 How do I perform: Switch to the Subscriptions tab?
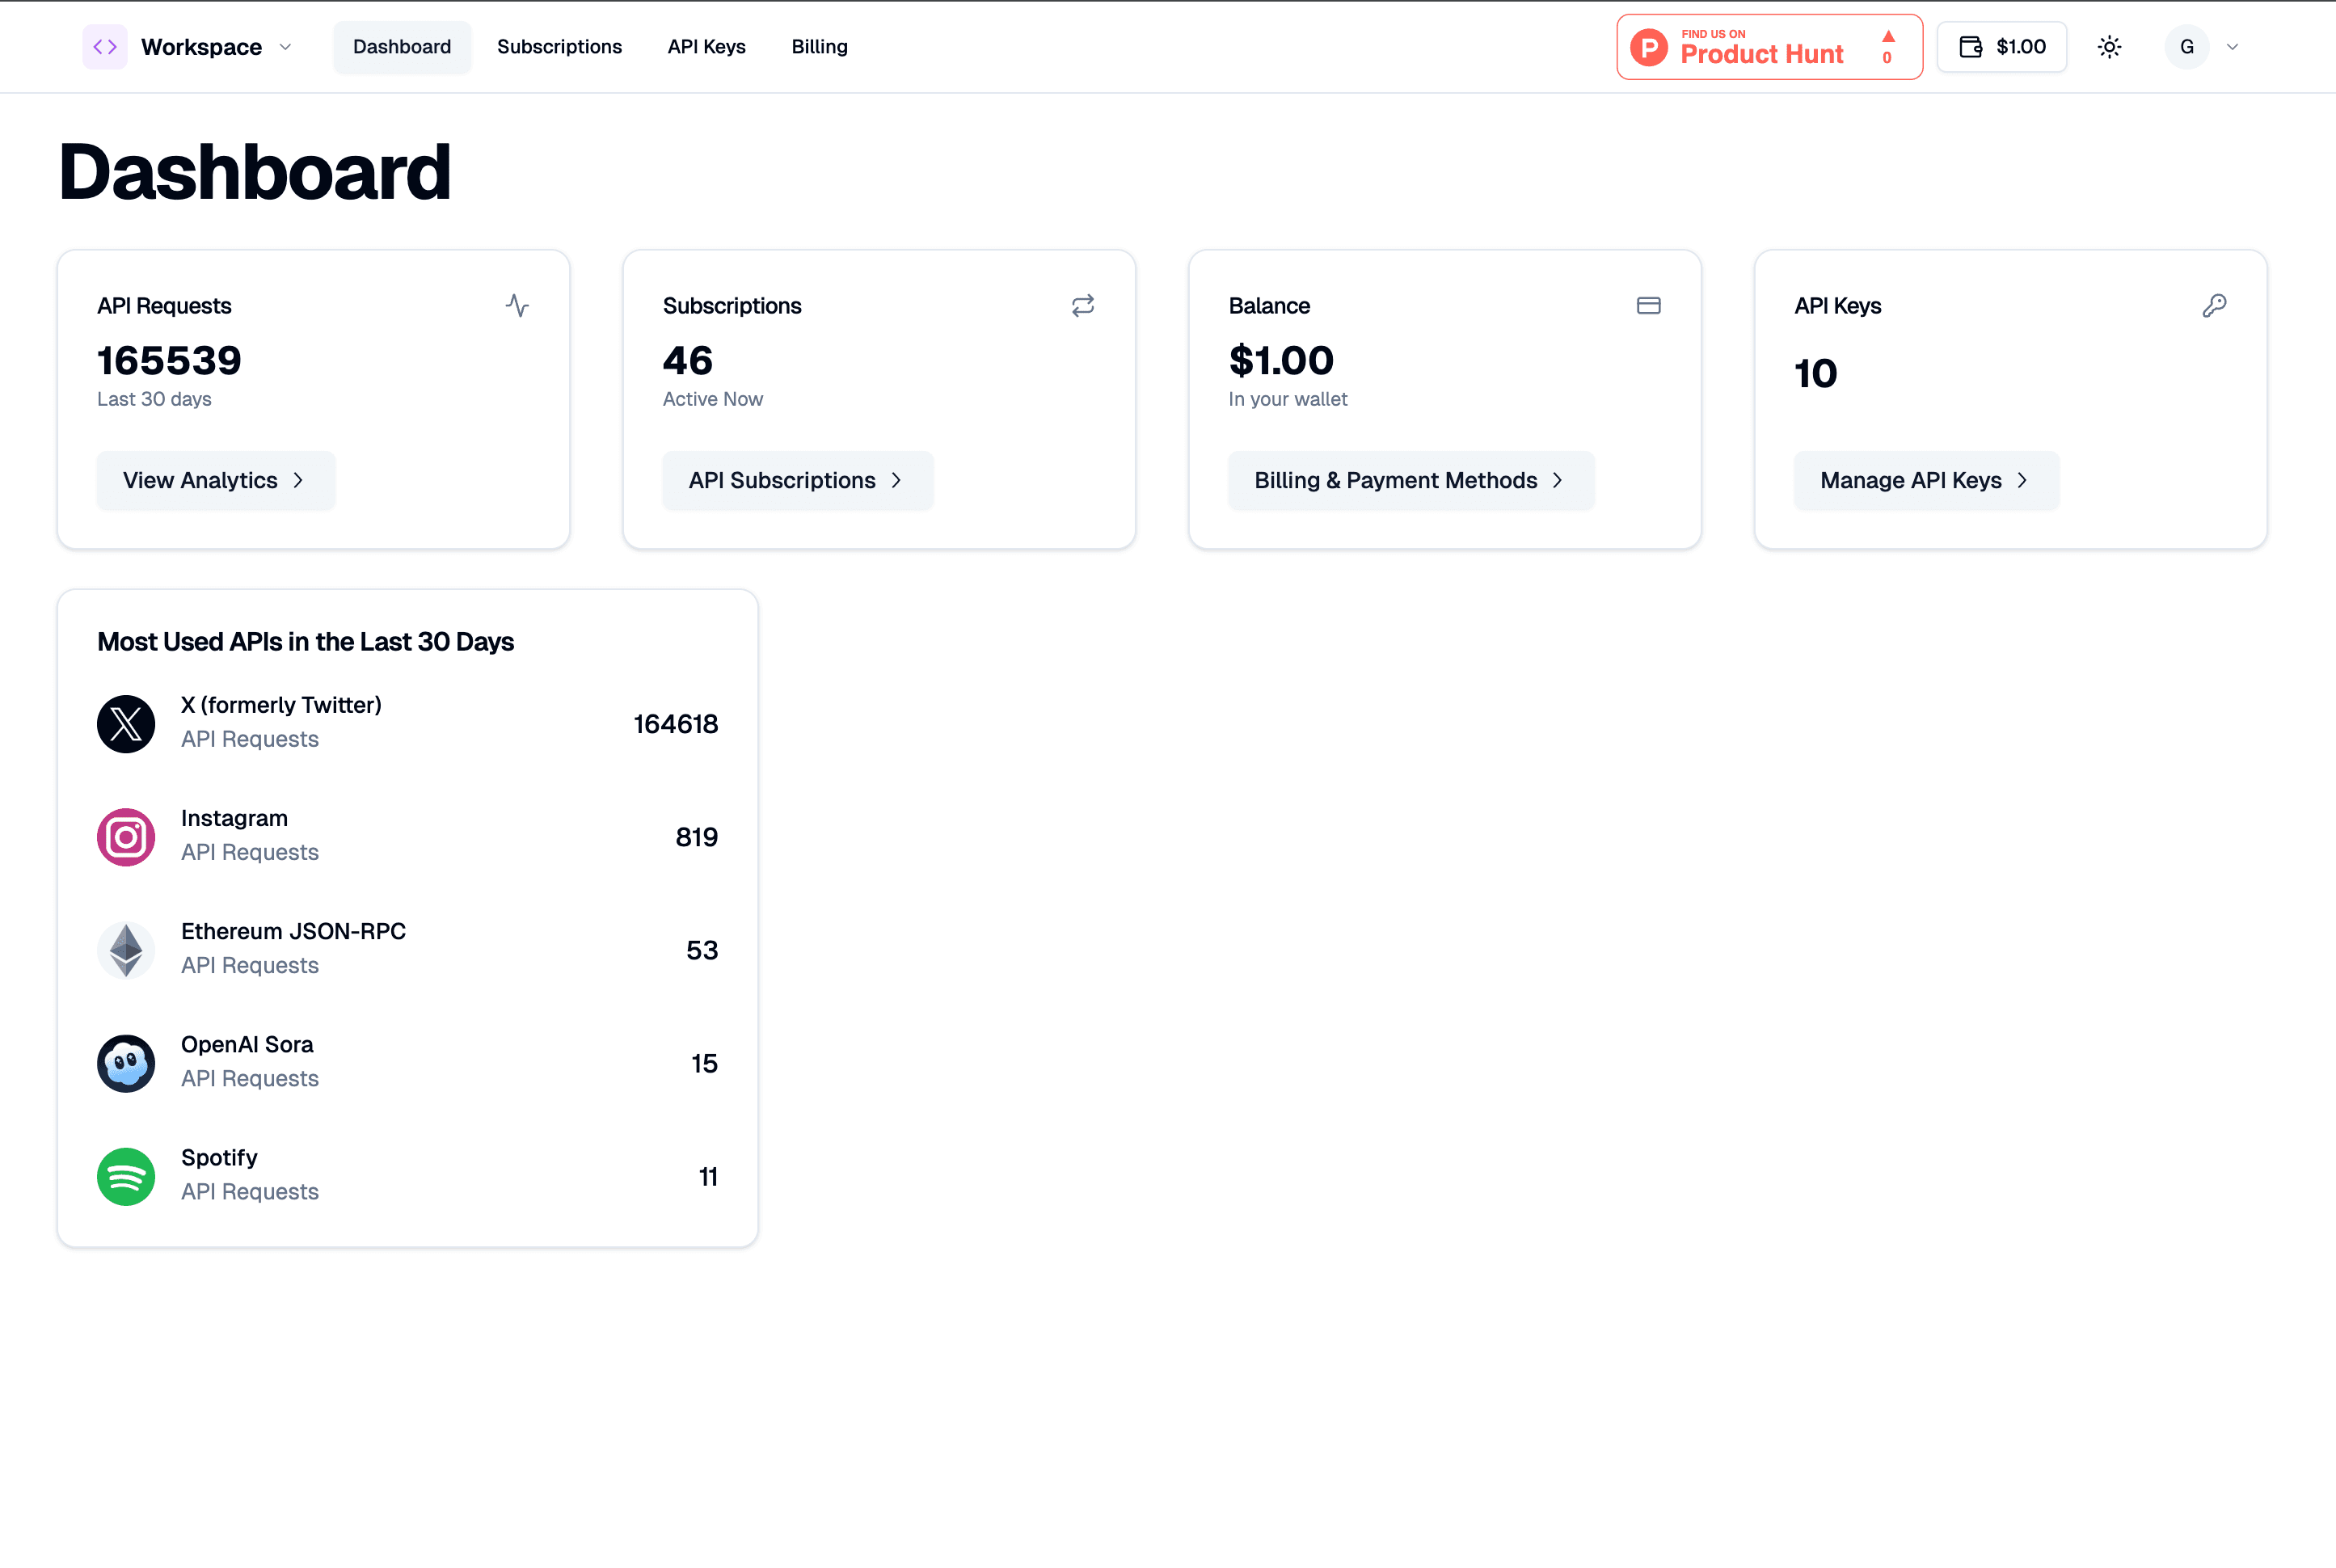[x=560, y=46]
